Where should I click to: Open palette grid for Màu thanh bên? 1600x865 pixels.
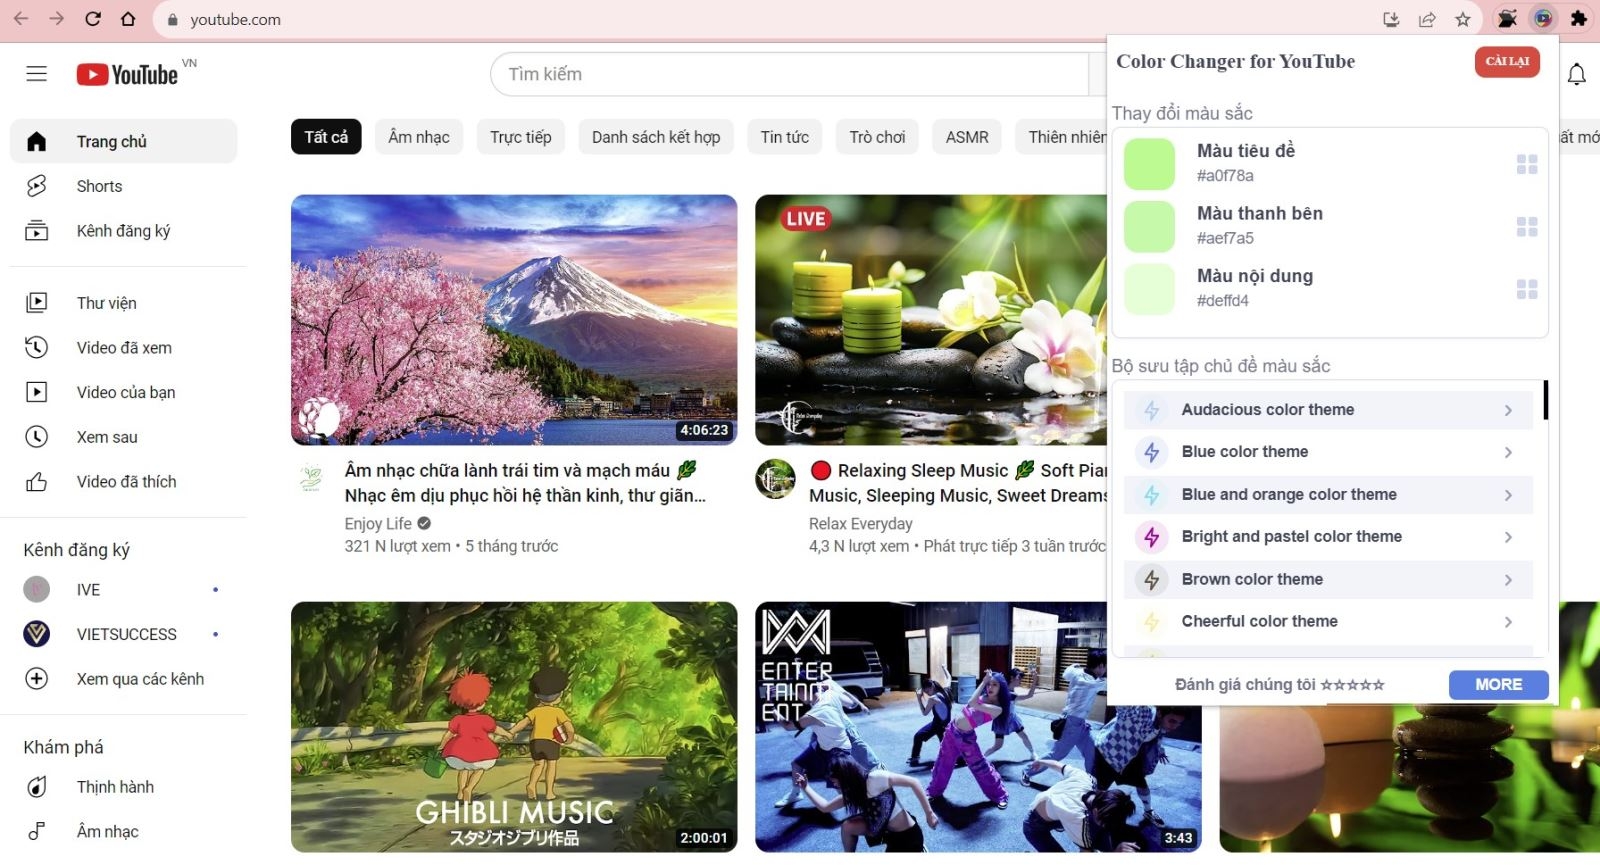pos(1527,227)
